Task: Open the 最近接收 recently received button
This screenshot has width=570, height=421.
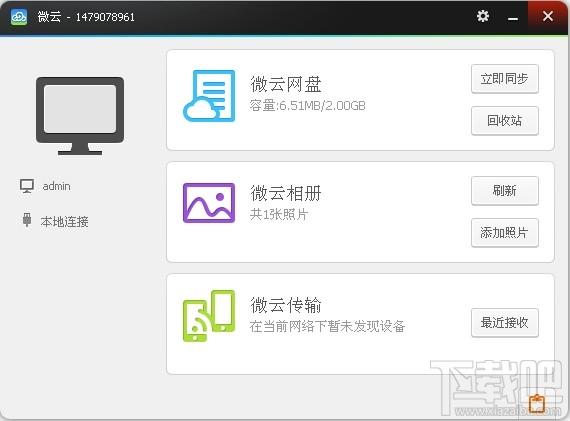Action: click(x=505, y=323)
